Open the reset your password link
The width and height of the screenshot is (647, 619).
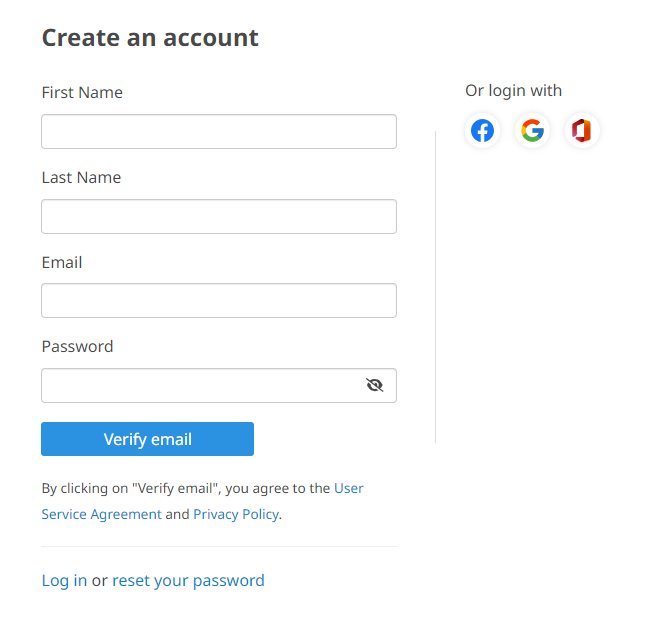188,581
